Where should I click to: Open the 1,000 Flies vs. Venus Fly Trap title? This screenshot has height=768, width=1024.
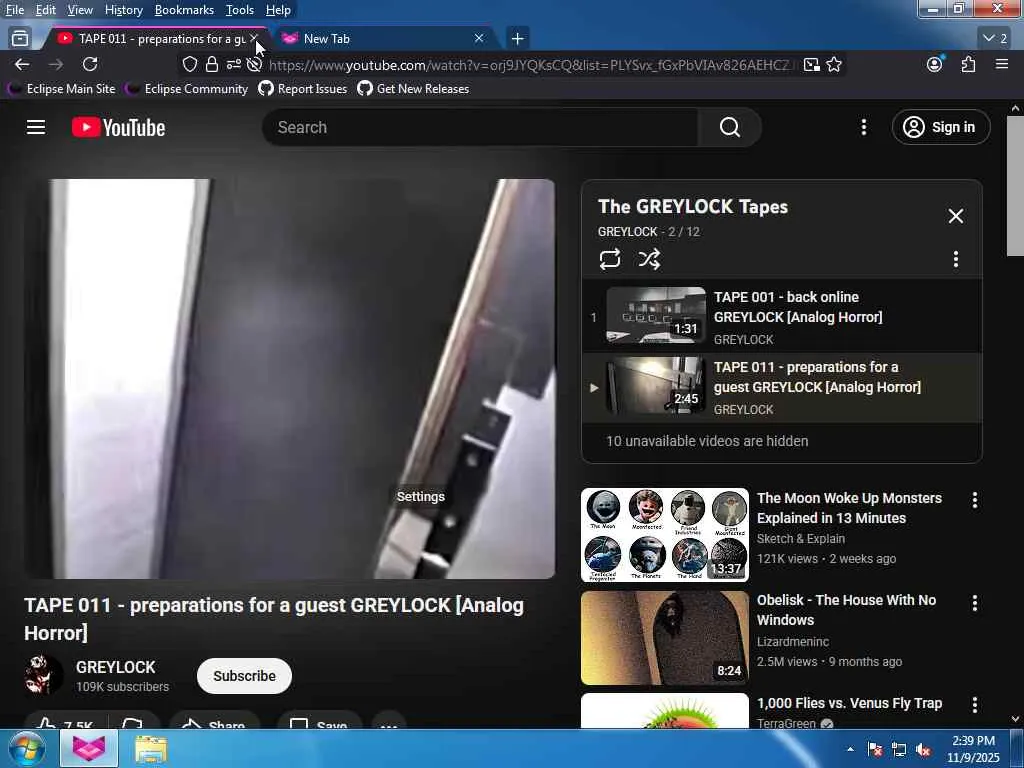pos(849,703)
